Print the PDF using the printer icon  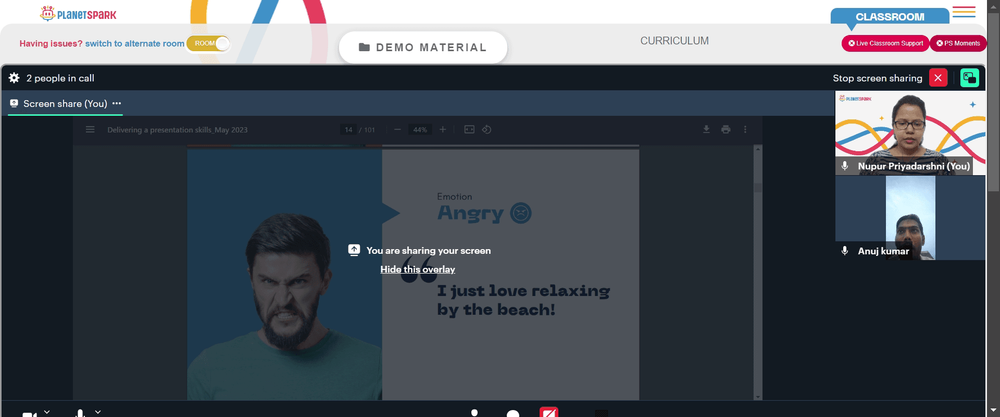(x=726, y=129)
